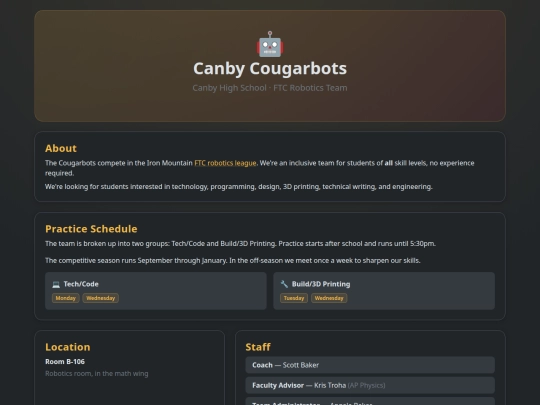Click the Build/3D Printing group label
The image size is (540, 405).
[x=321, y=284]
